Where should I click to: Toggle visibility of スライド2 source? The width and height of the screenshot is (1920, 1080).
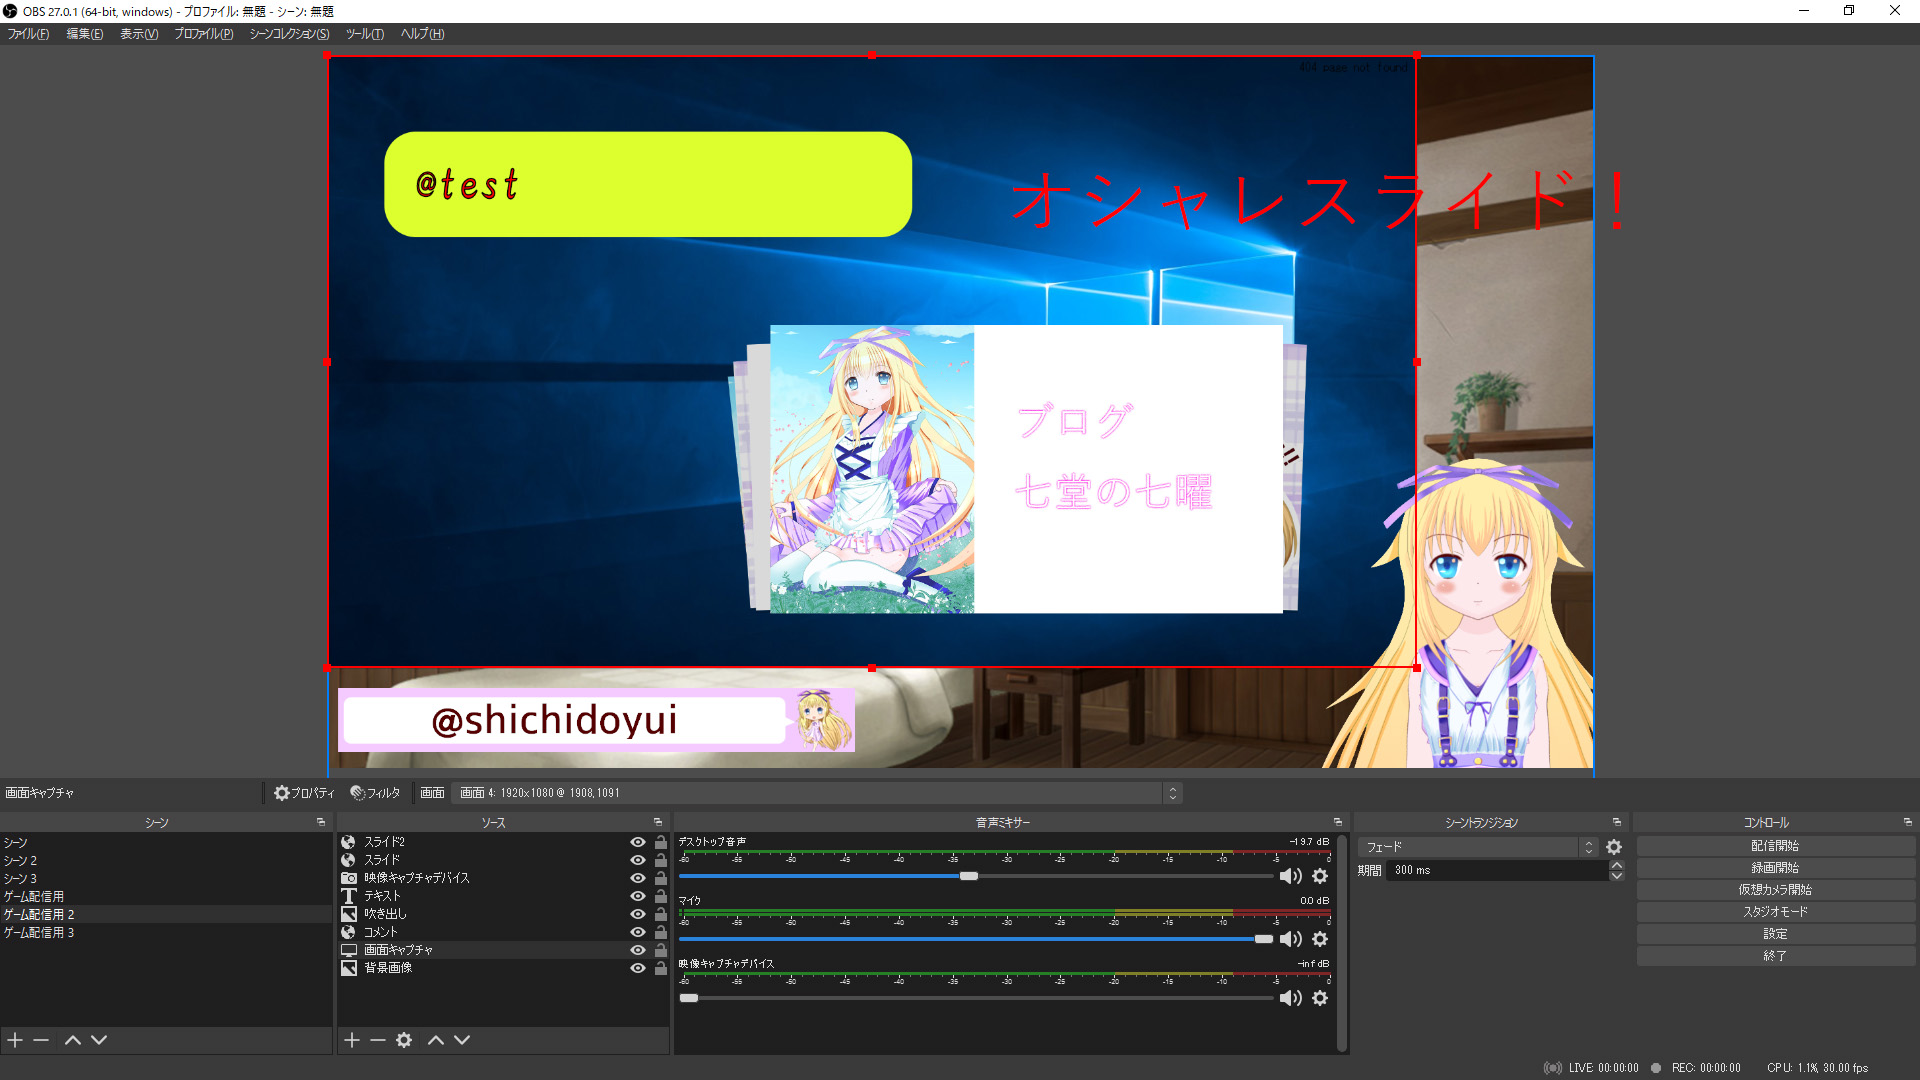(638, 842)
